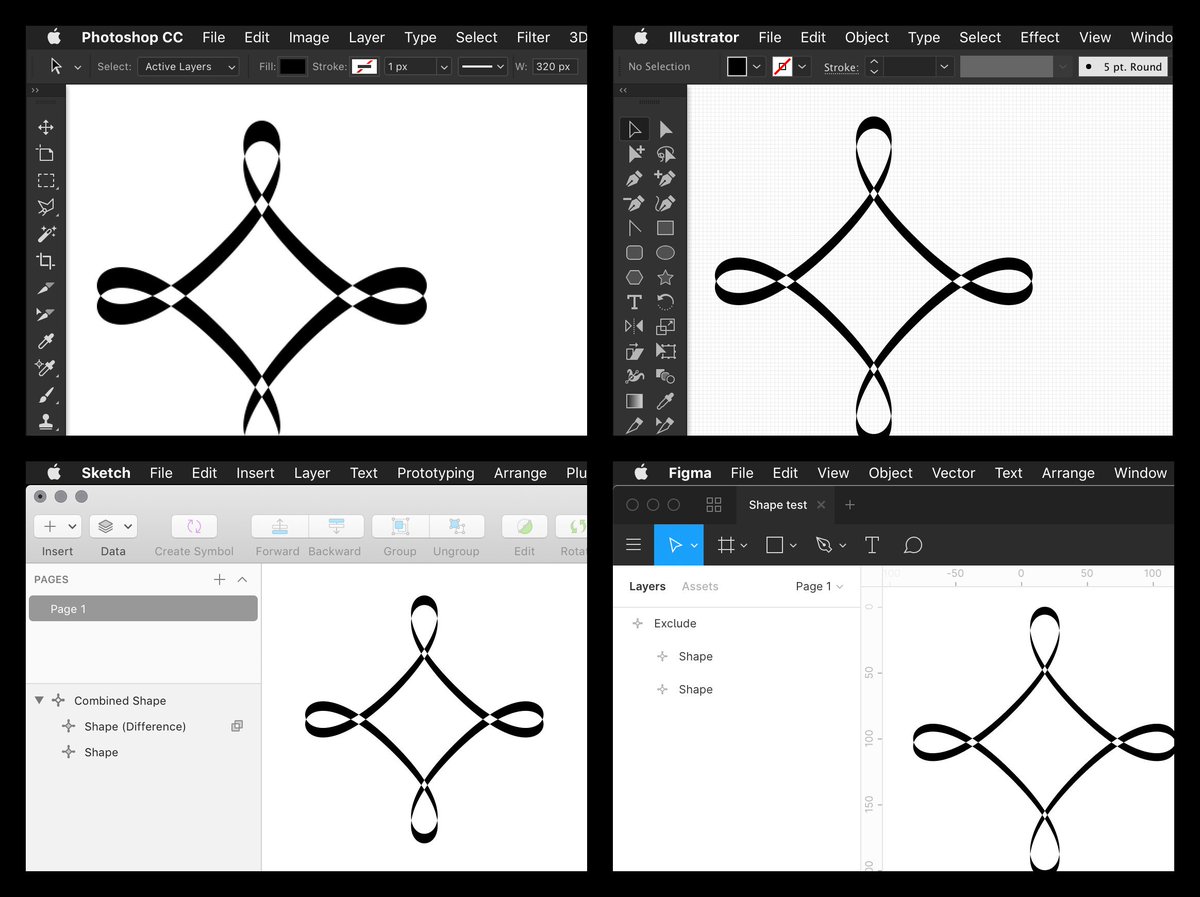The height and width of the screenshot is (897, 1200).
Task: Select Photoshop's Rectangular Marquee tool
Action: coord(46,181)
